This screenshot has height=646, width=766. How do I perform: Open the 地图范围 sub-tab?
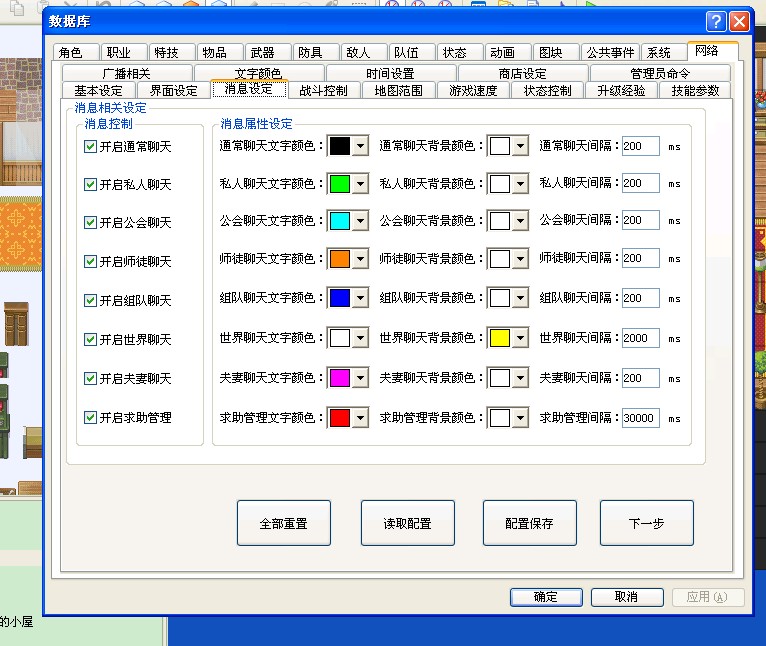point(399,90)
